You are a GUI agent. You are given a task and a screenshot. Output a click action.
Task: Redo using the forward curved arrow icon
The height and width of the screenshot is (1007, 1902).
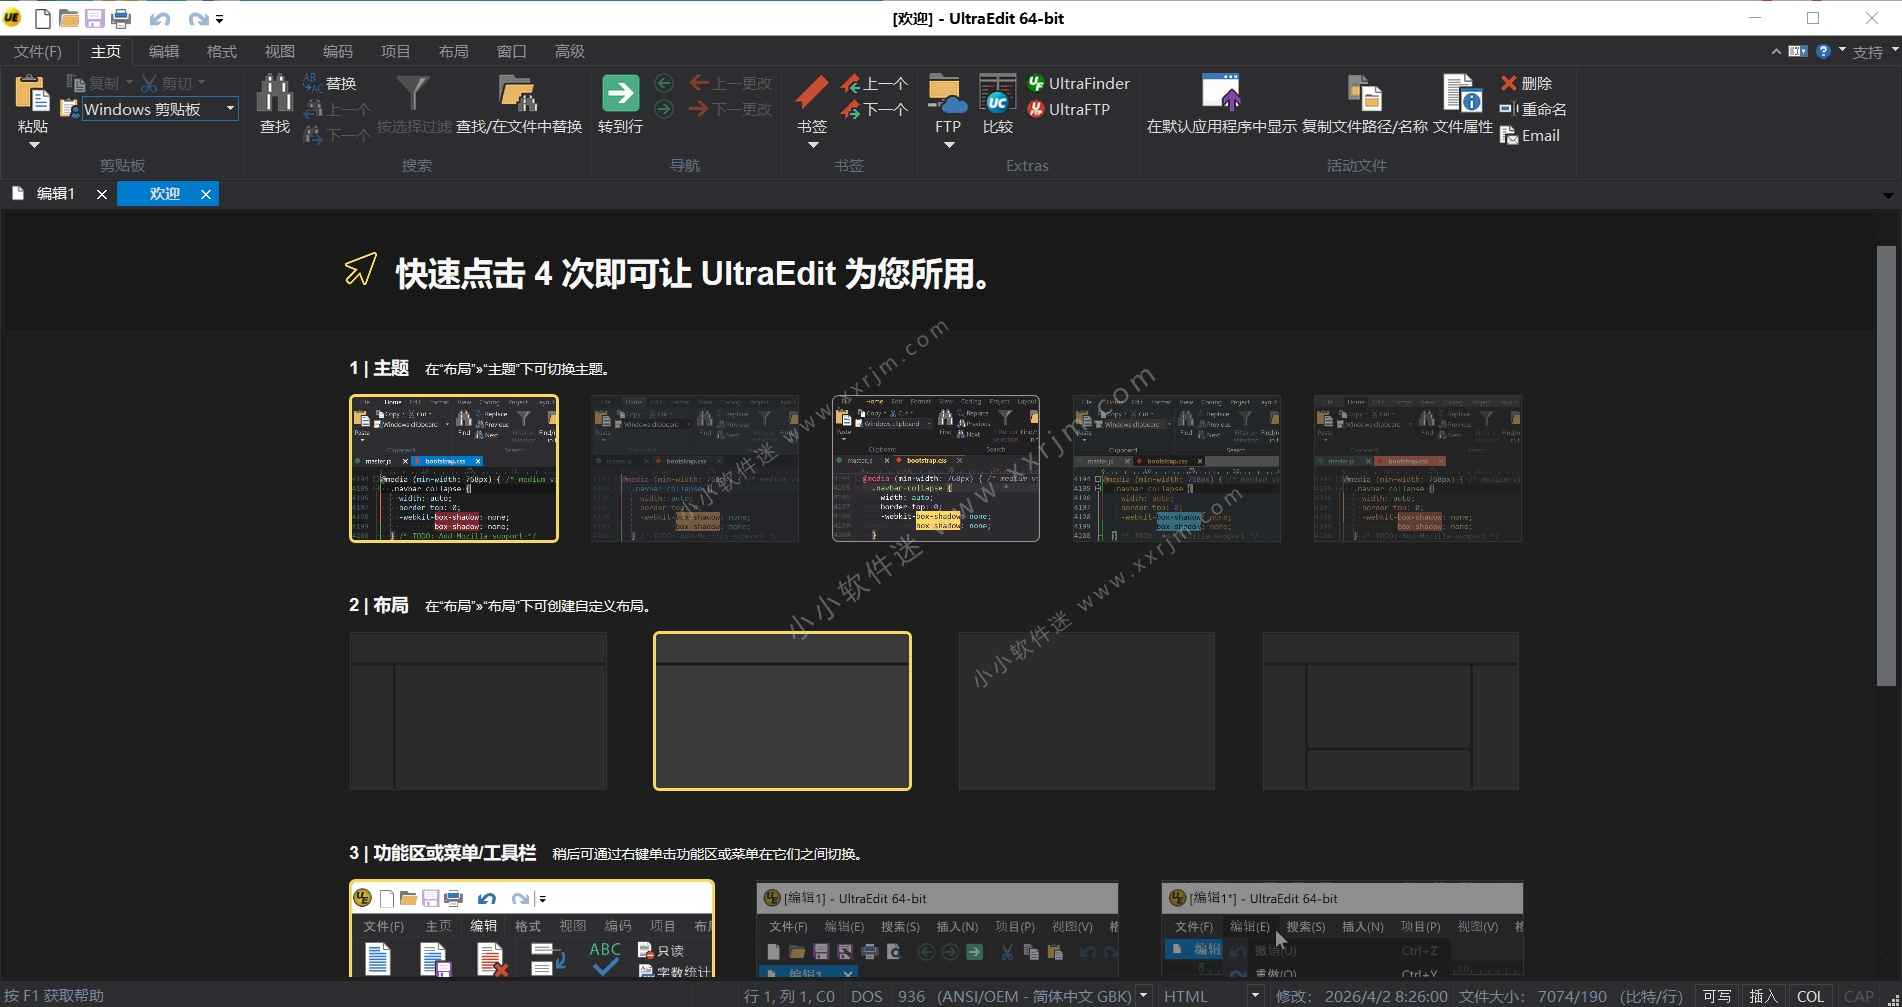(x=198, y=18)
